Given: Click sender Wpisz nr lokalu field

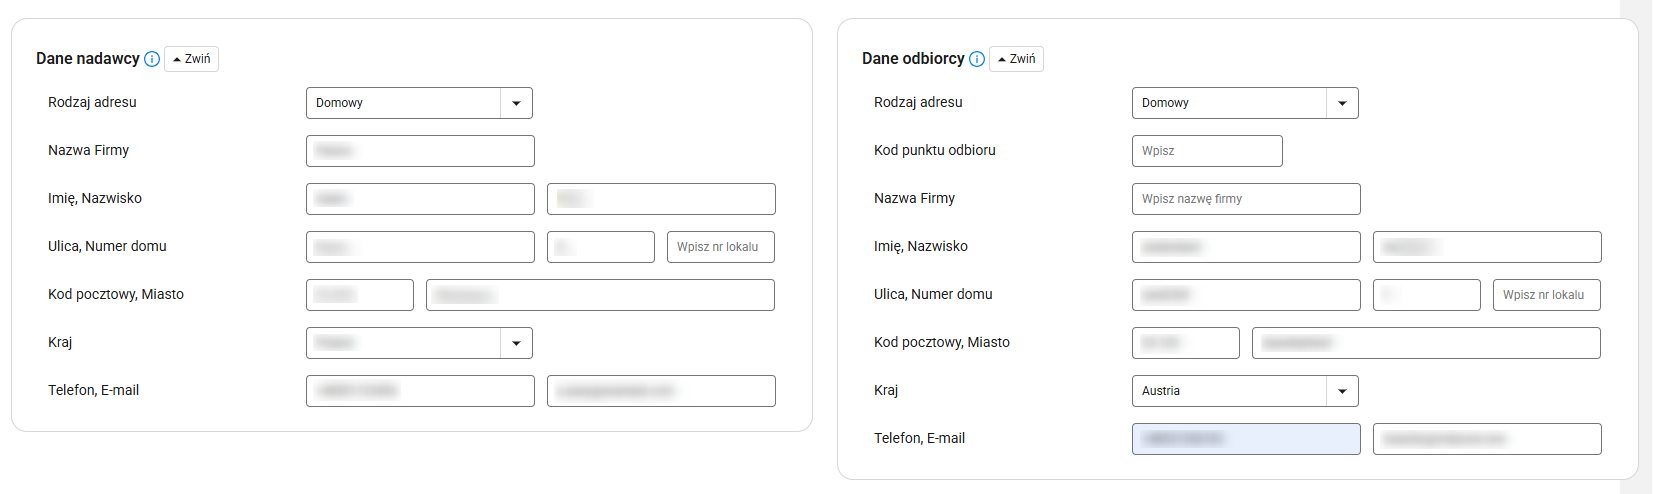Looking at the screenshot, I should [721, 247].
